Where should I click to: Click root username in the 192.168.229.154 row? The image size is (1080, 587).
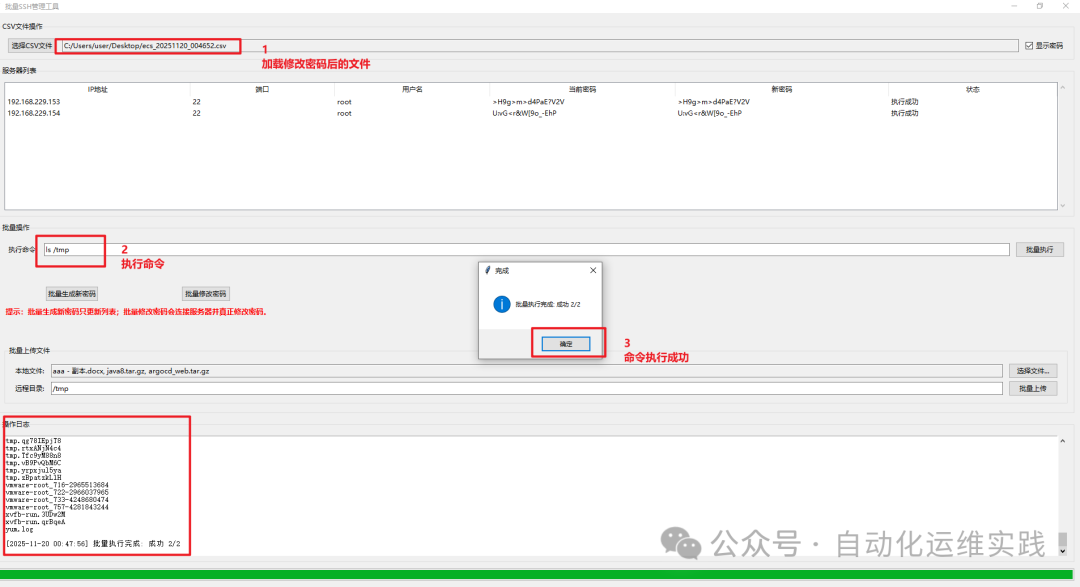click(344, 113)
